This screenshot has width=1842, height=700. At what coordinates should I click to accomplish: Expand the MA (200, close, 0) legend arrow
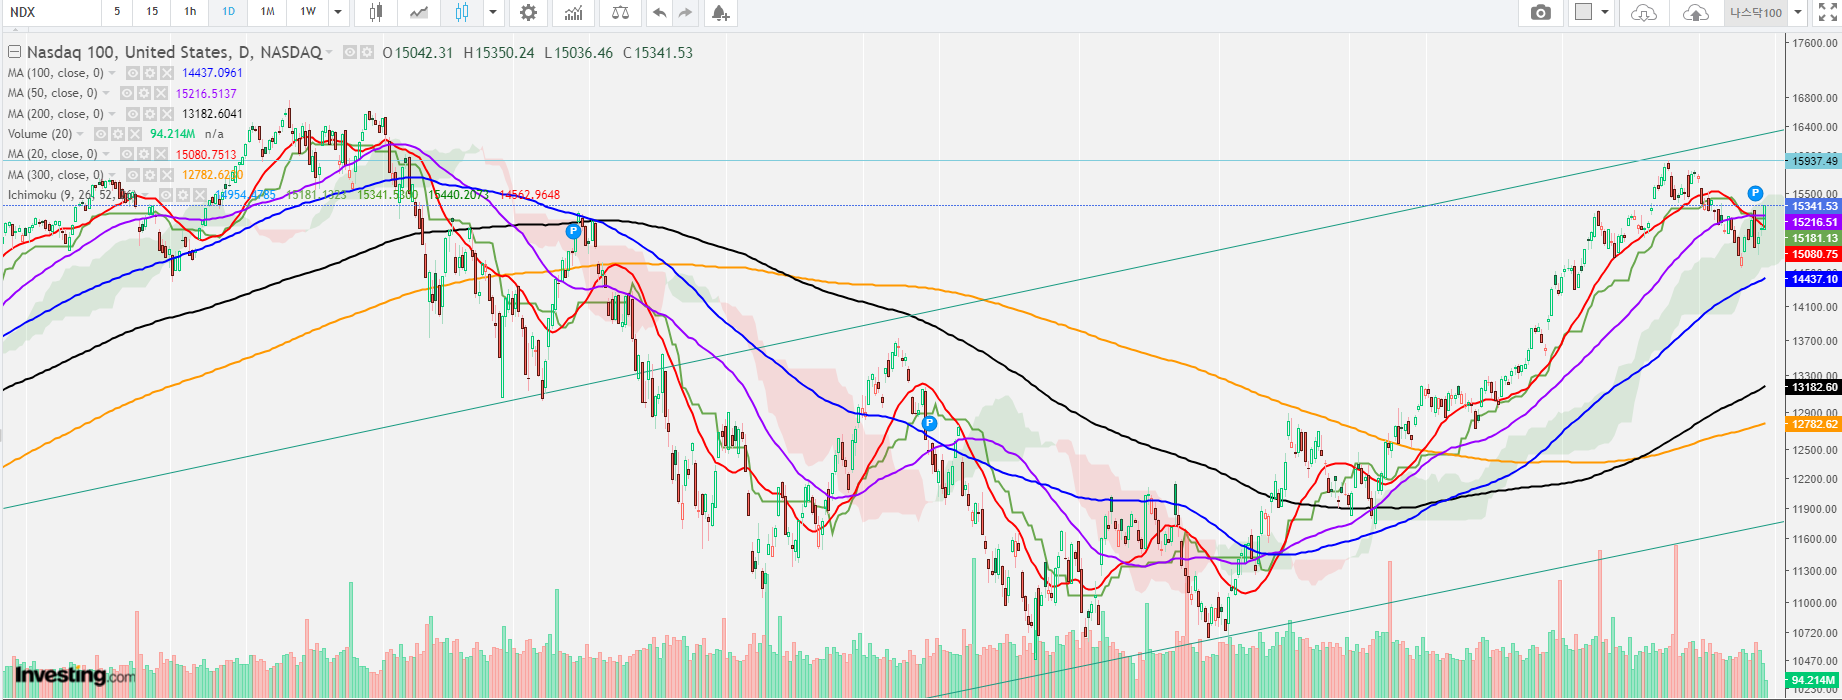tap(112, 114)
